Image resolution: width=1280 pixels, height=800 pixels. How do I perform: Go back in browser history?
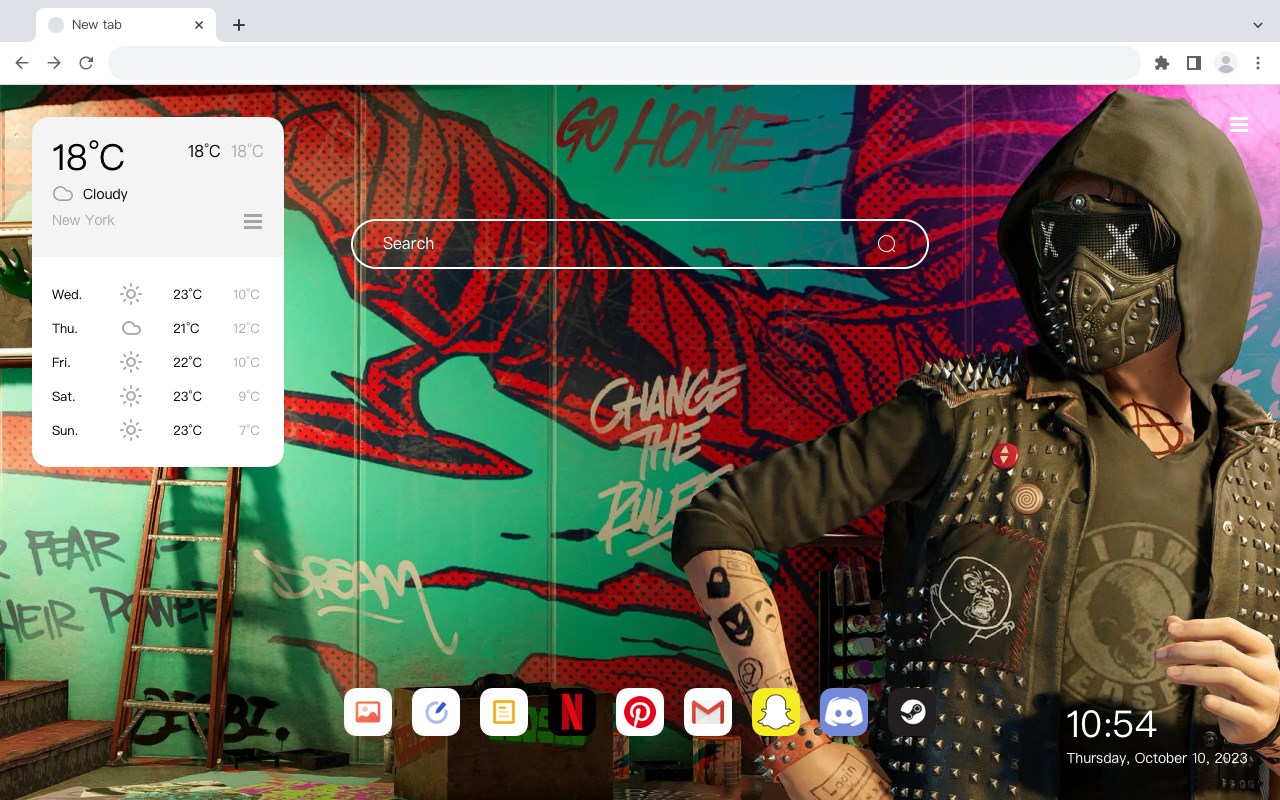point(22,63)
